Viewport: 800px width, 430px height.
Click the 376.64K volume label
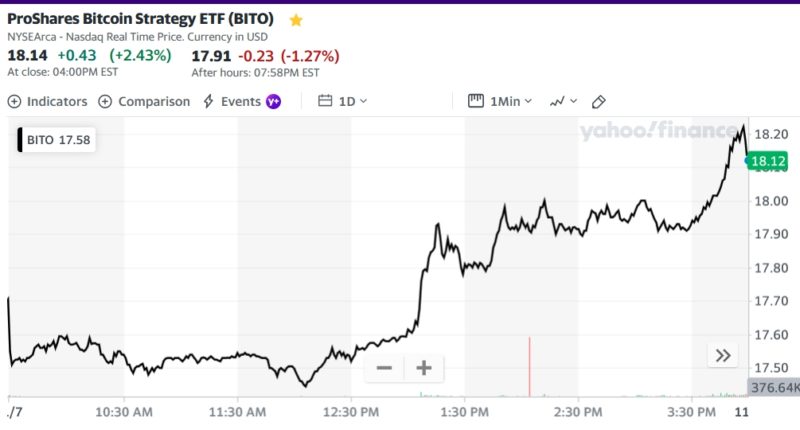pyautogui.click(x=773, y=387)
